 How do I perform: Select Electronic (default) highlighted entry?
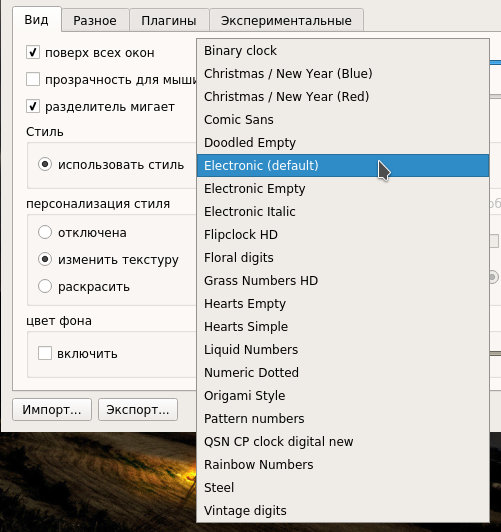pyautogui.click(x=343, y=166)
